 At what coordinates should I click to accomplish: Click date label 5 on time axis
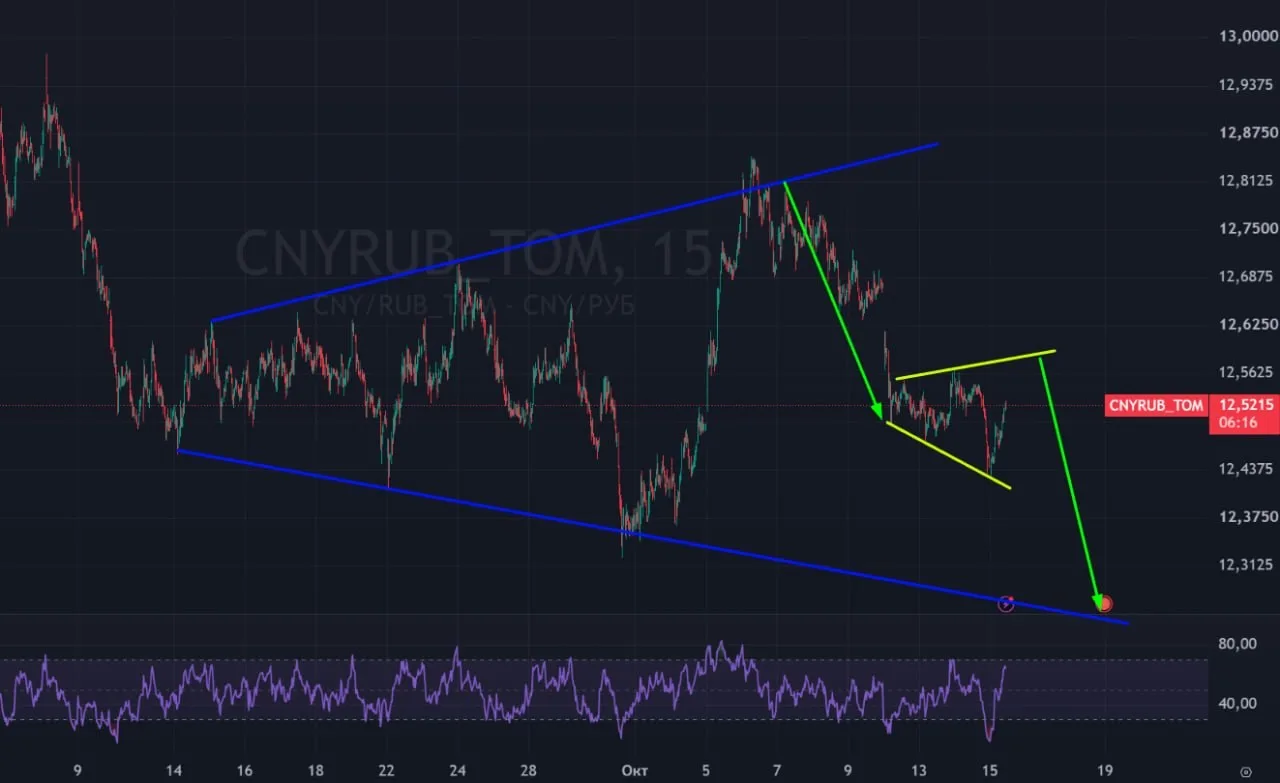tap(706, 771)
